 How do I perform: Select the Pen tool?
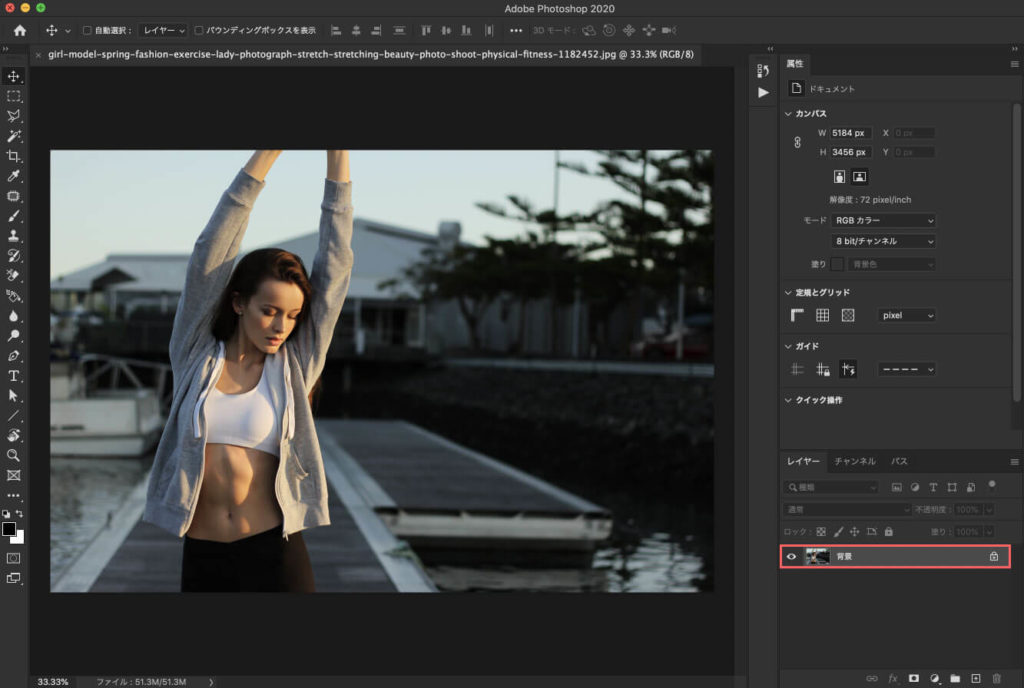[13, 356]
